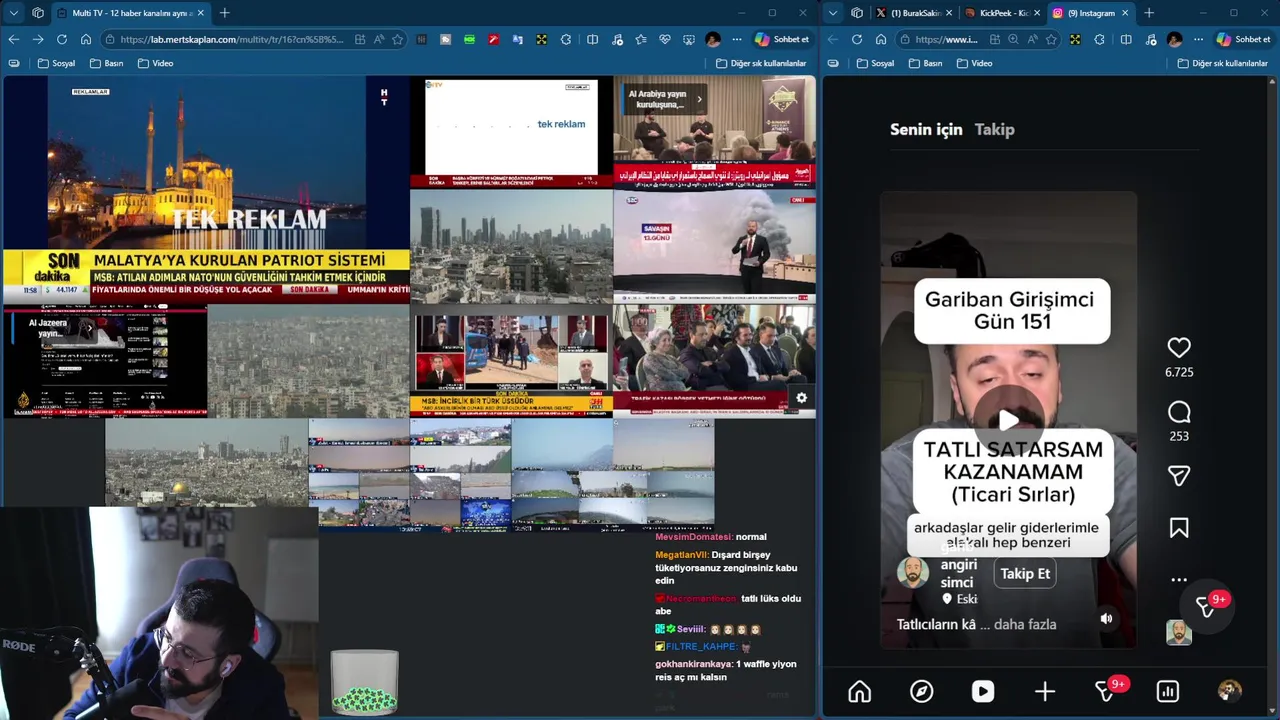
Task: Open Sohbet et Copilot in Instagram window
Action: (x=1243, y=40)
